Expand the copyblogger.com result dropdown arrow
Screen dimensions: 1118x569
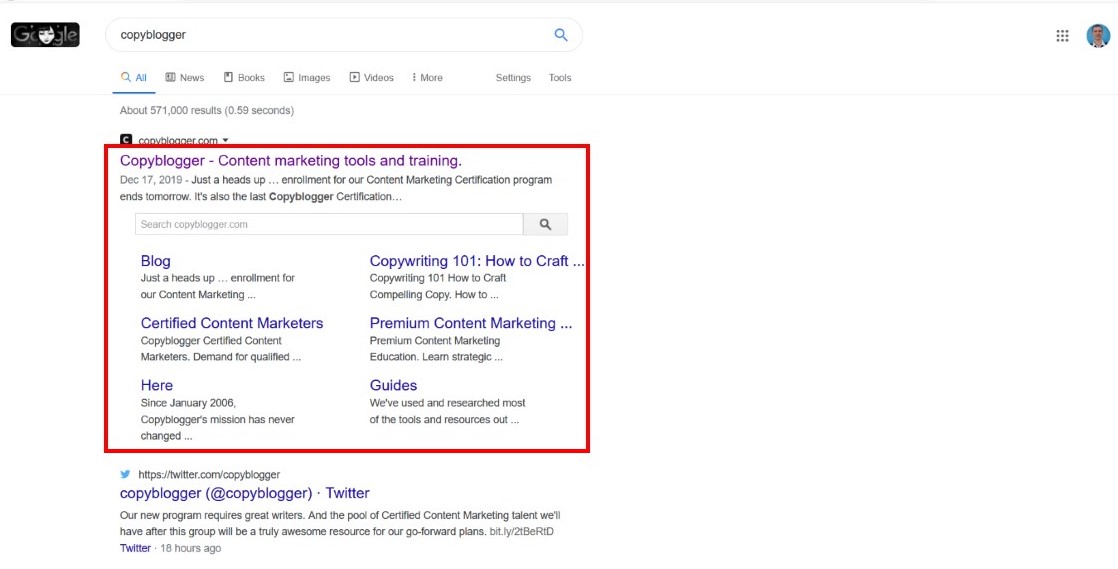coord(226,141)
